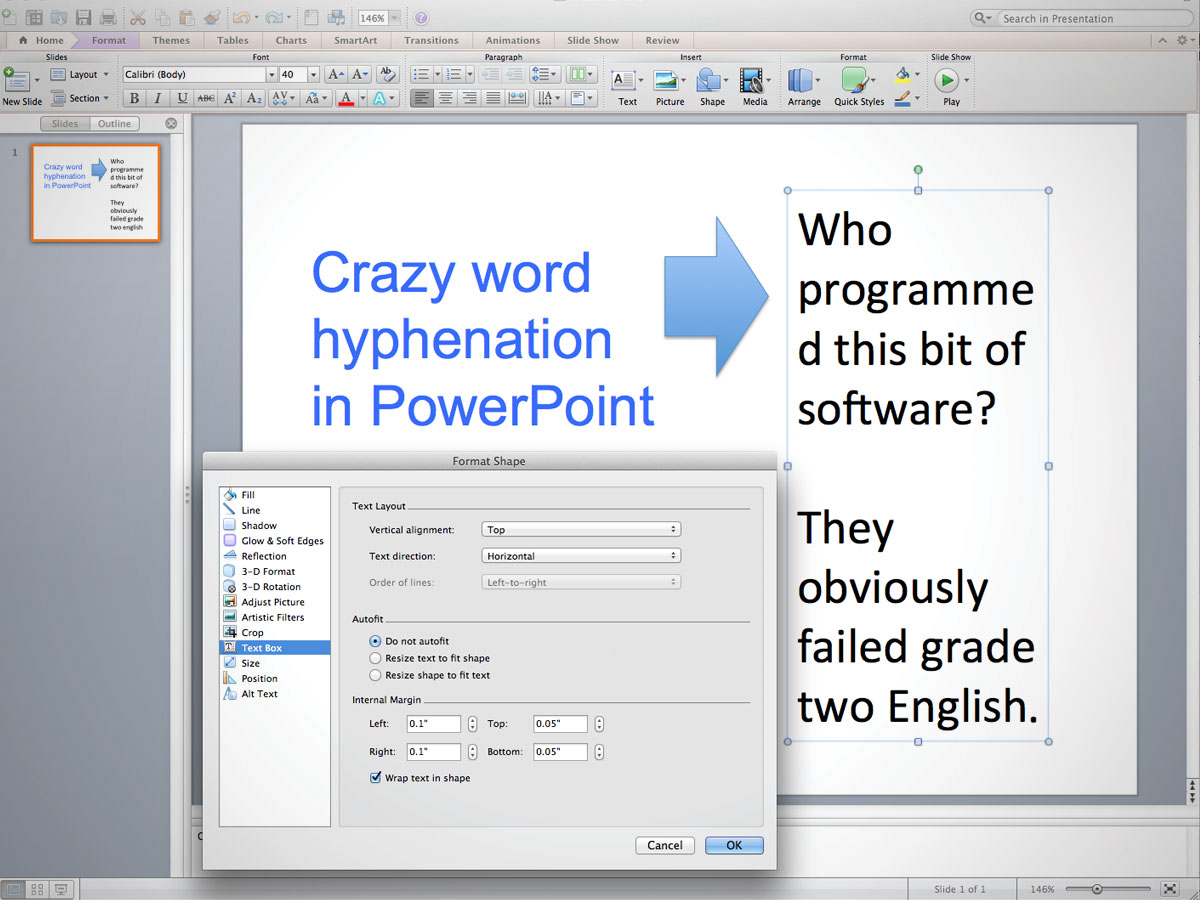The image size is (1200, 900).
Task: Open the Text direction dropdown
Action: tap(581, 556)
